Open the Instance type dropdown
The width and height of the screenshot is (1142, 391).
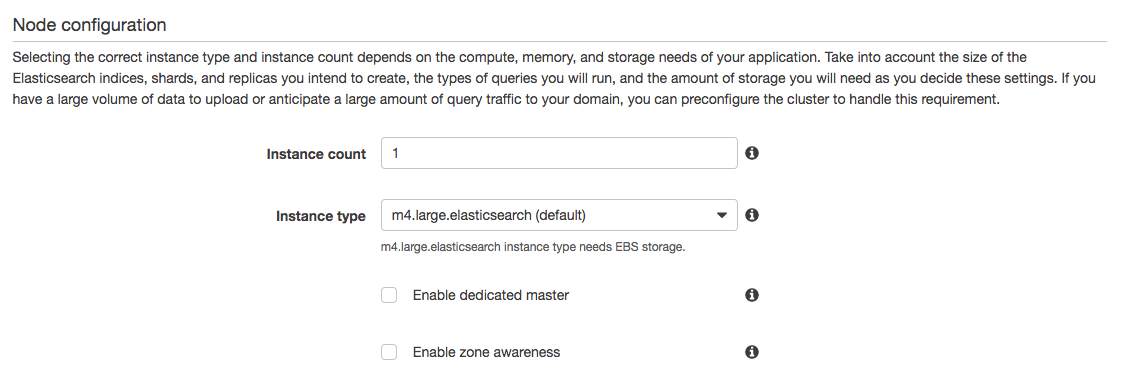tap(559, 215)
